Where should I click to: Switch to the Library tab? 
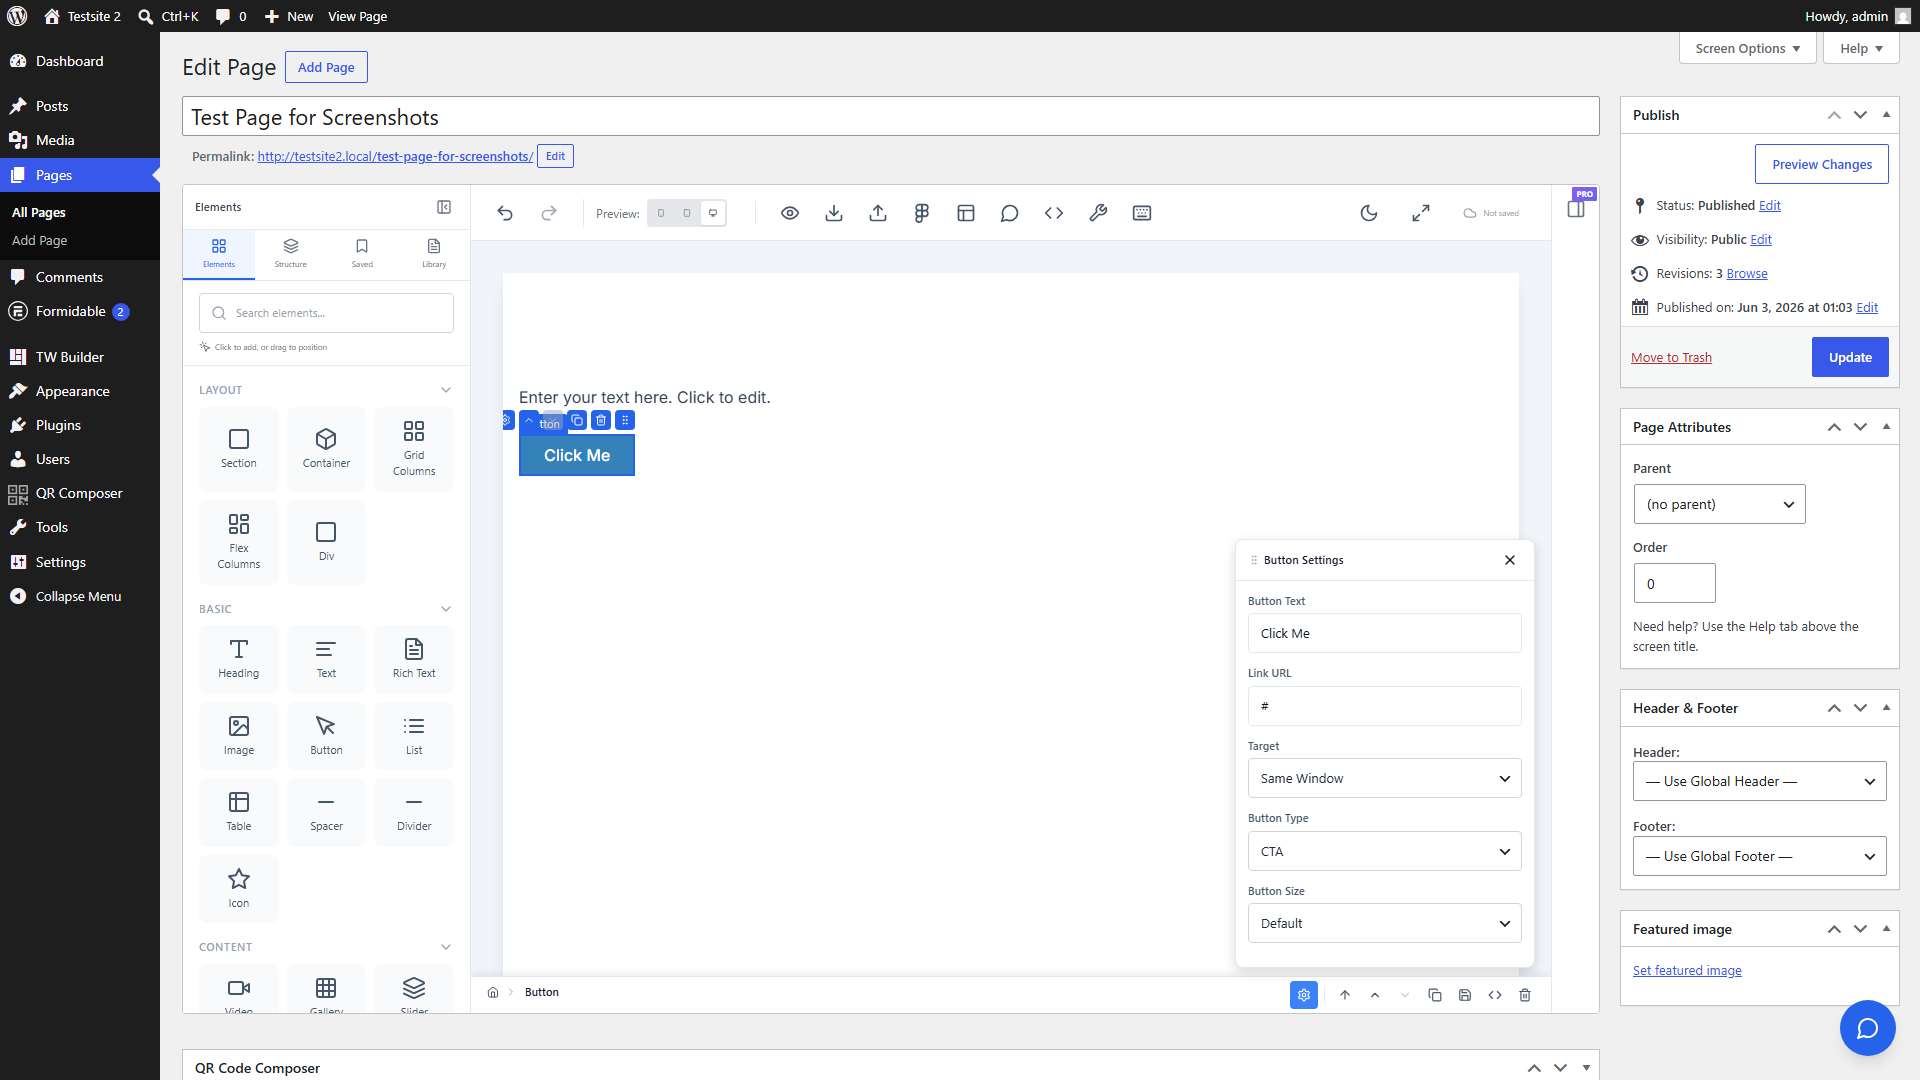[x=434, y=254]
